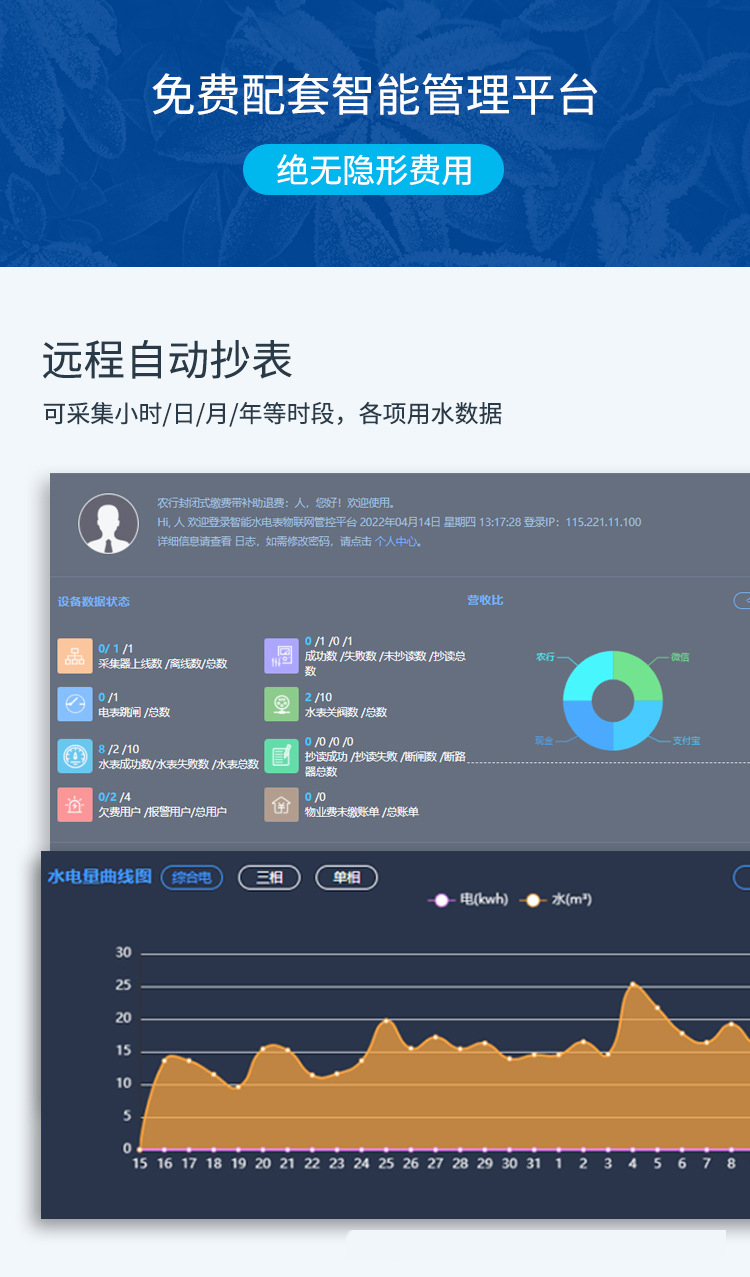Toggle the 电(kwh) series in chart legend
Viewport: 750px width, 1277px height.
pyautogui.click(x=468, y=900)
